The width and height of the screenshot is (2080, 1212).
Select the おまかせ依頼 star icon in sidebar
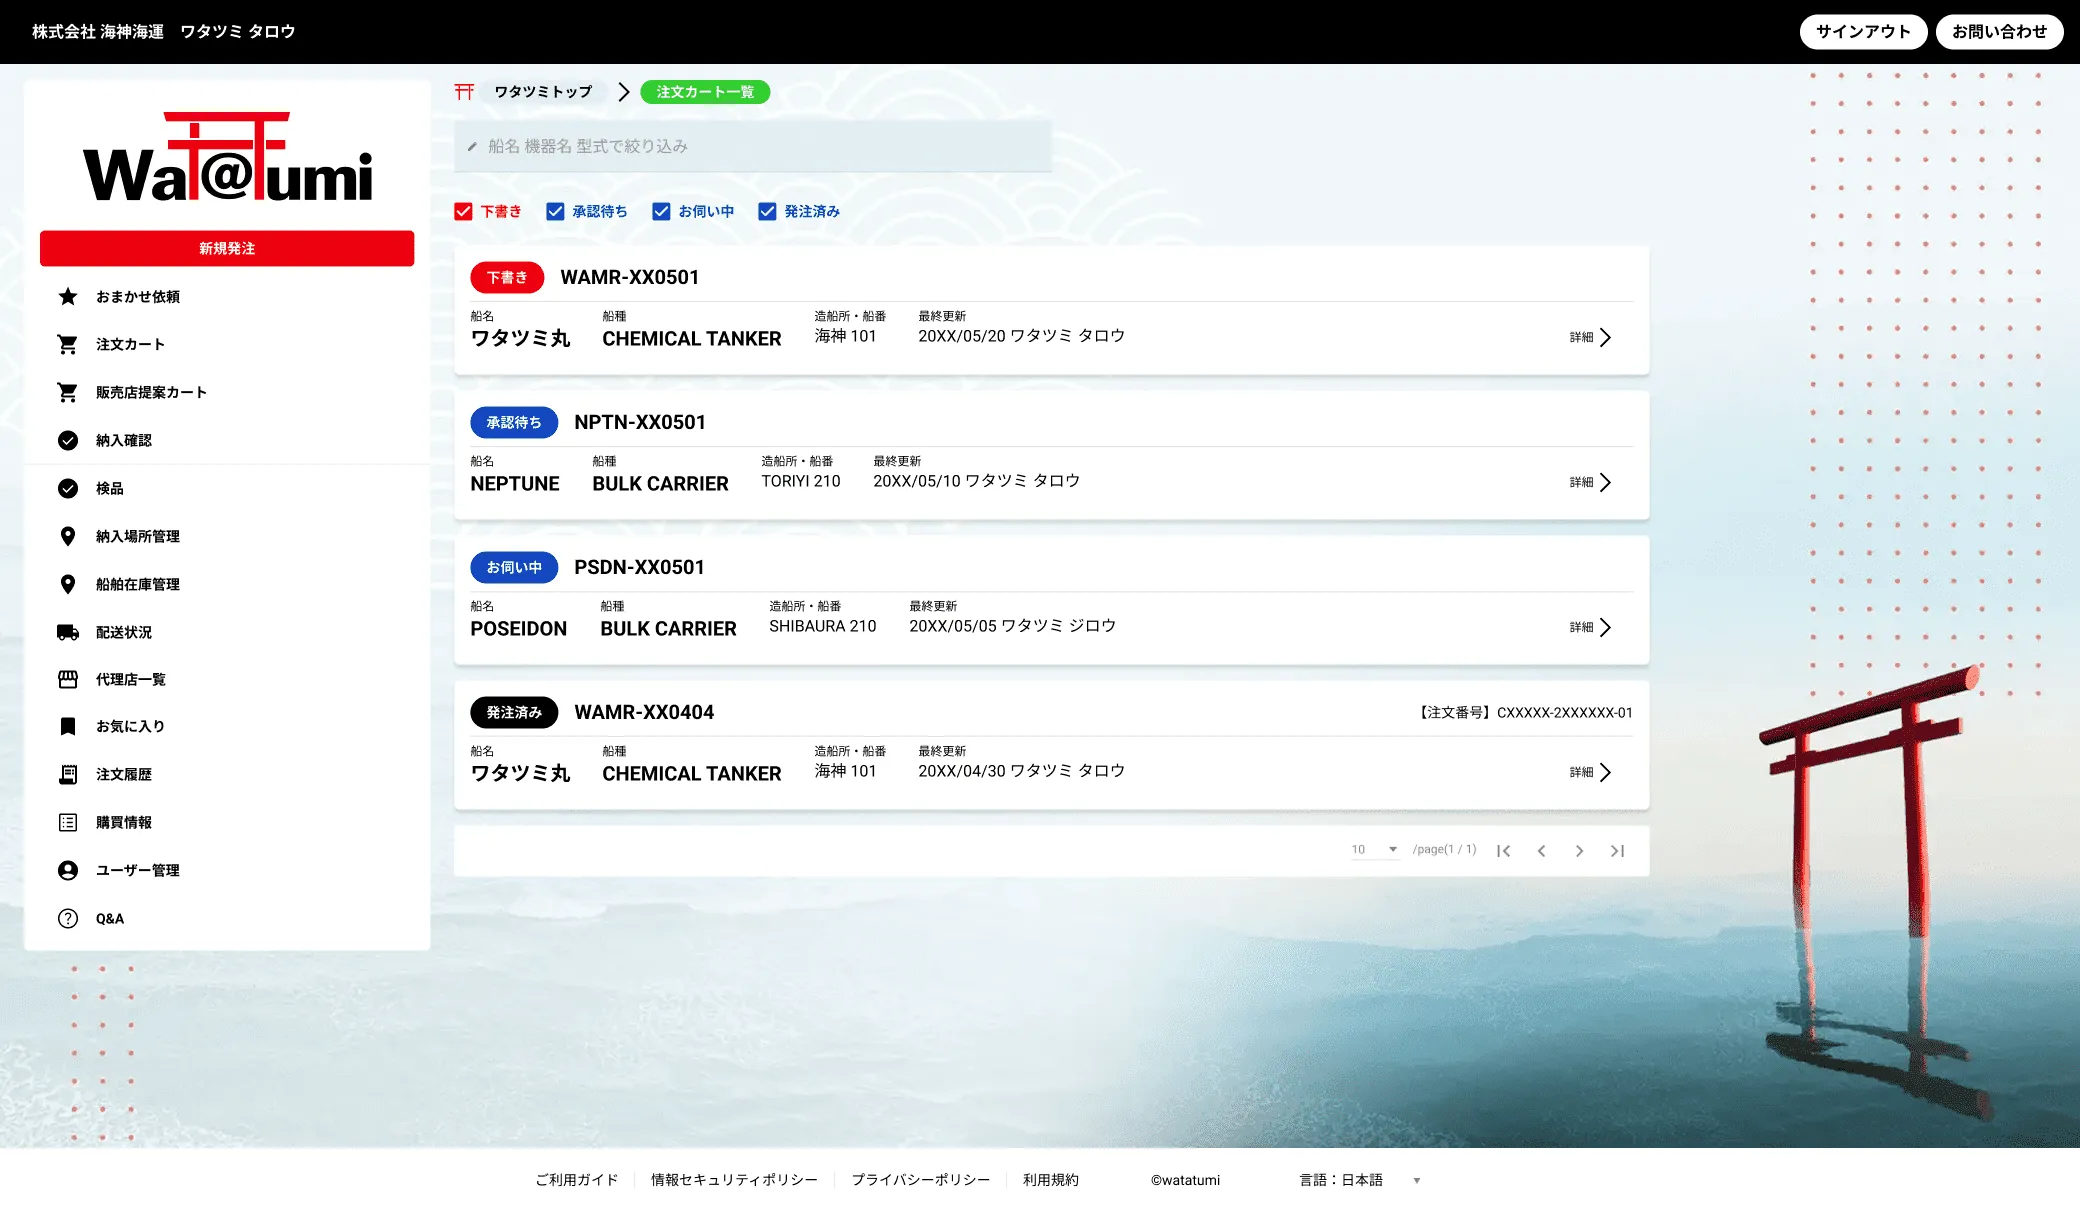pyautogui.click(x=67, y=296)
